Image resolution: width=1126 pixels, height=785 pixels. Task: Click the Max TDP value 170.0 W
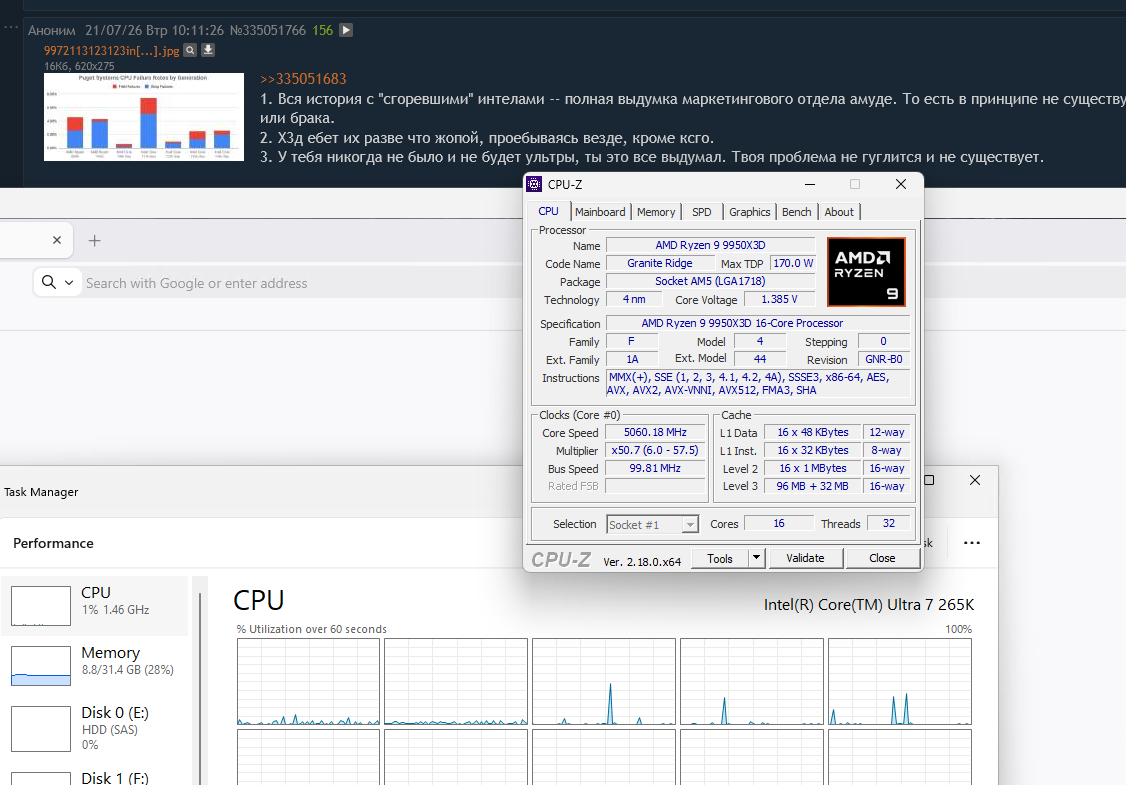(793, 263)
